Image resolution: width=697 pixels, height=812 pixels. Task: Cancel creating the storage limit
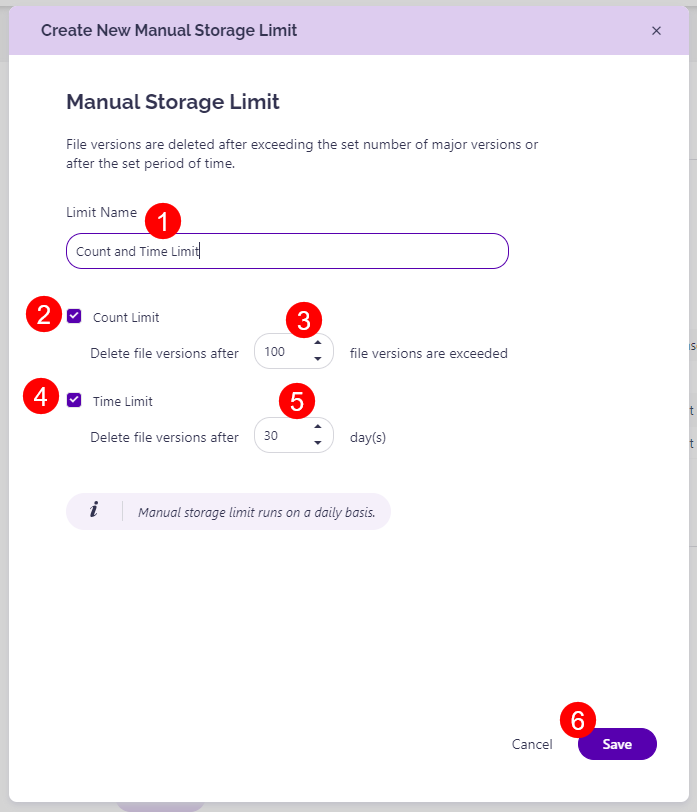coord(532,744)
